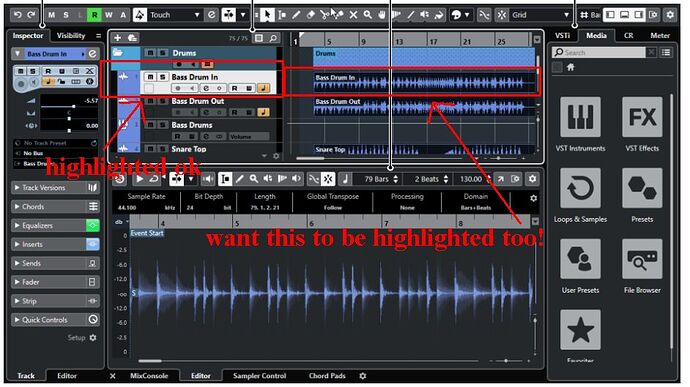Select the Zoom magnifier tool in top toolbar
690x387 pixels.
click(x=367, y=15)
